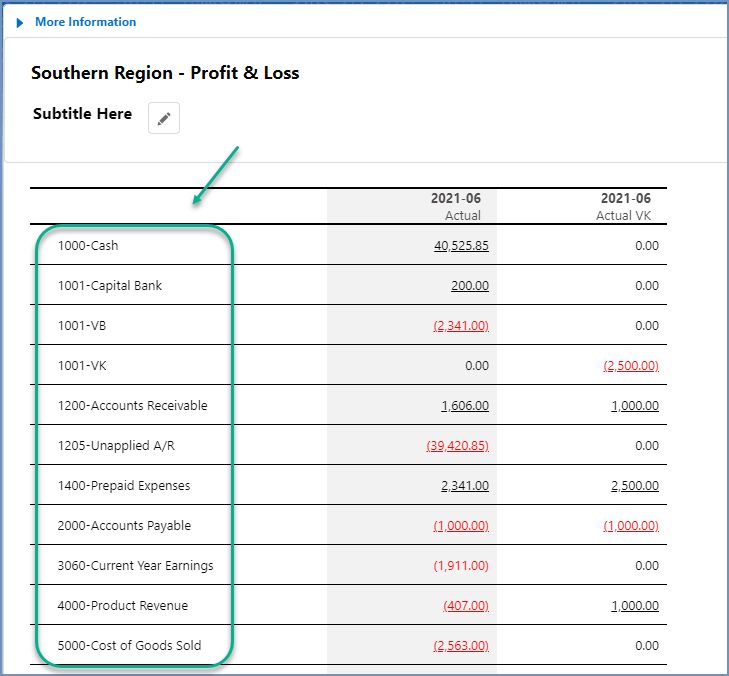Viewport: 729px width, 676px height.
Task: Select the 2021-06 Actual VK column header
Action: [624, 206]
